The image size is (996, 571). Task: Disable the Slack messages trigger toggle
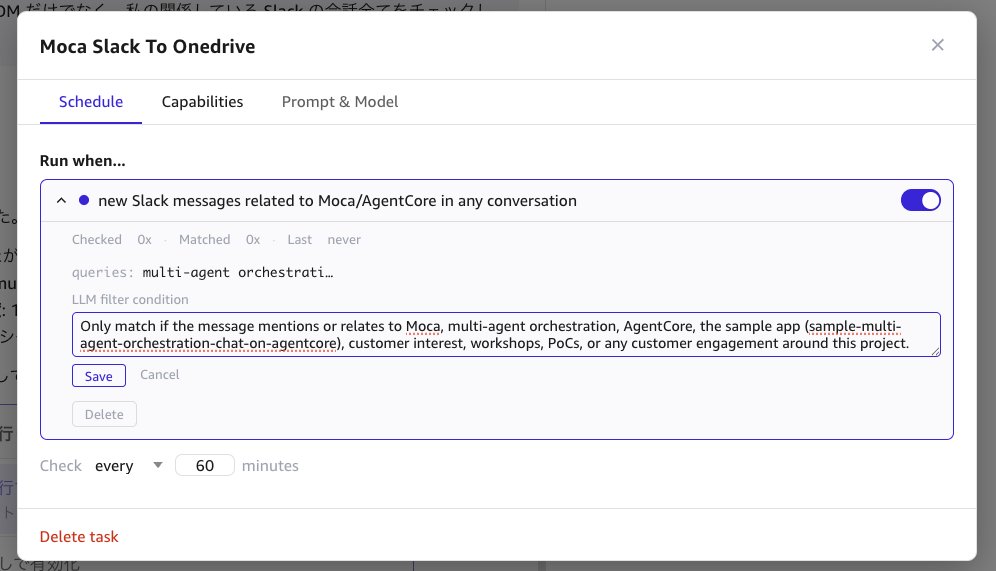pyautogui.click(x=920, y=201)
